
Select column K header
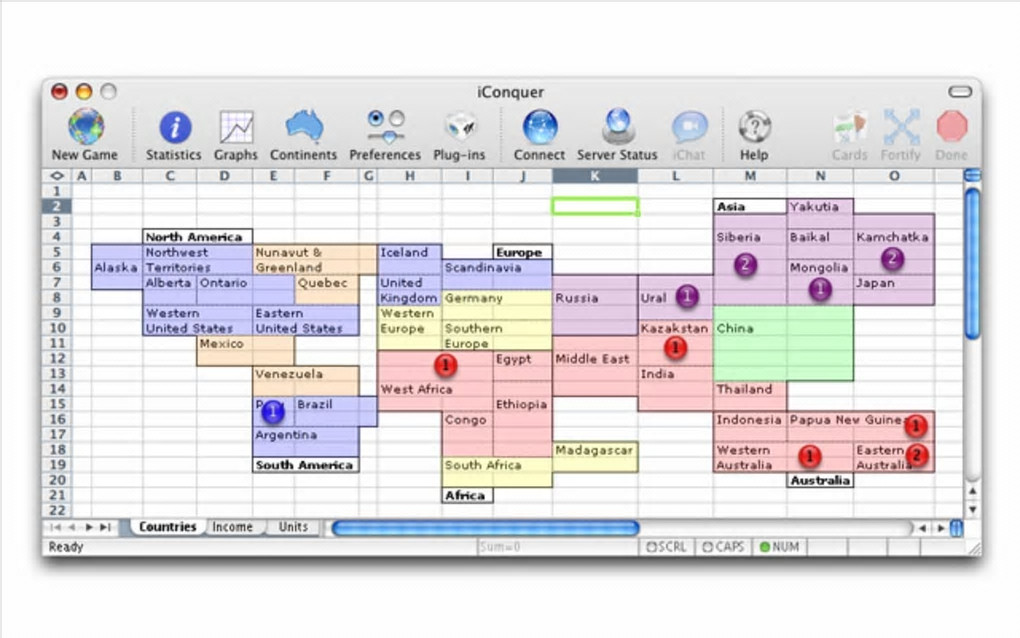point(595,176)
